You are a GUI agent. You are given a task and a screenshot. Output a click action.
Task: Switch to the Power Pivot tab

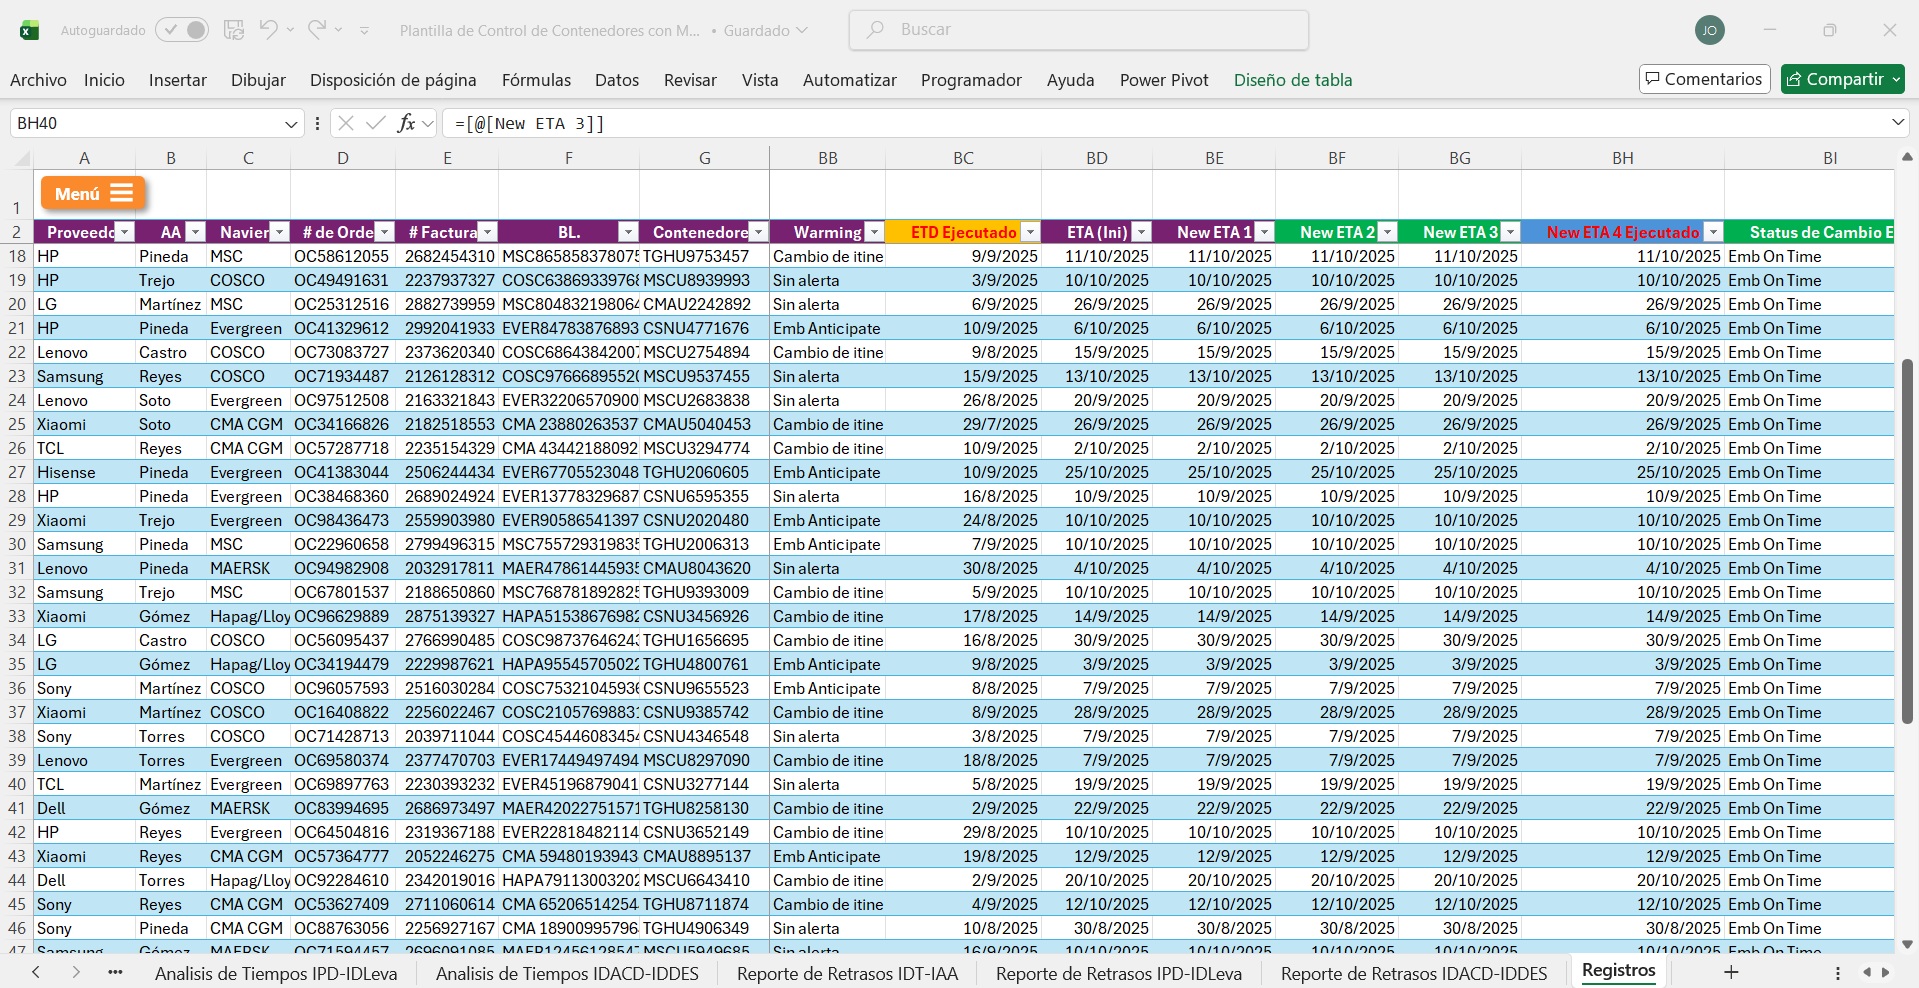point(1164,80)
